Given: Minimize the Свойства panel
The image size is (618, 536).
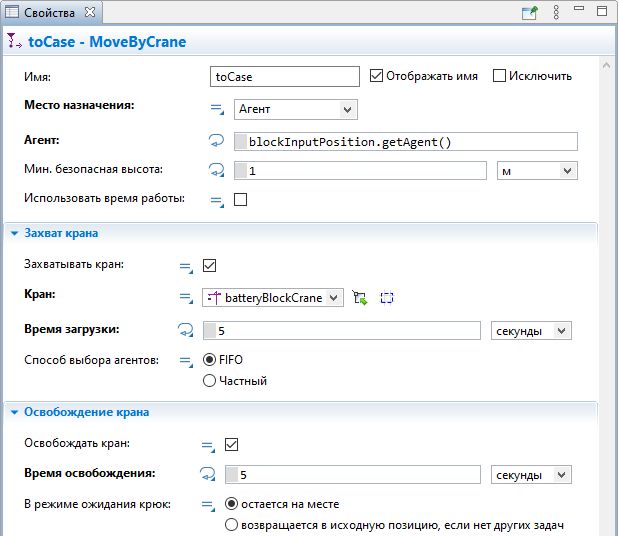Looking at the screenshot, I should [579, 8].
